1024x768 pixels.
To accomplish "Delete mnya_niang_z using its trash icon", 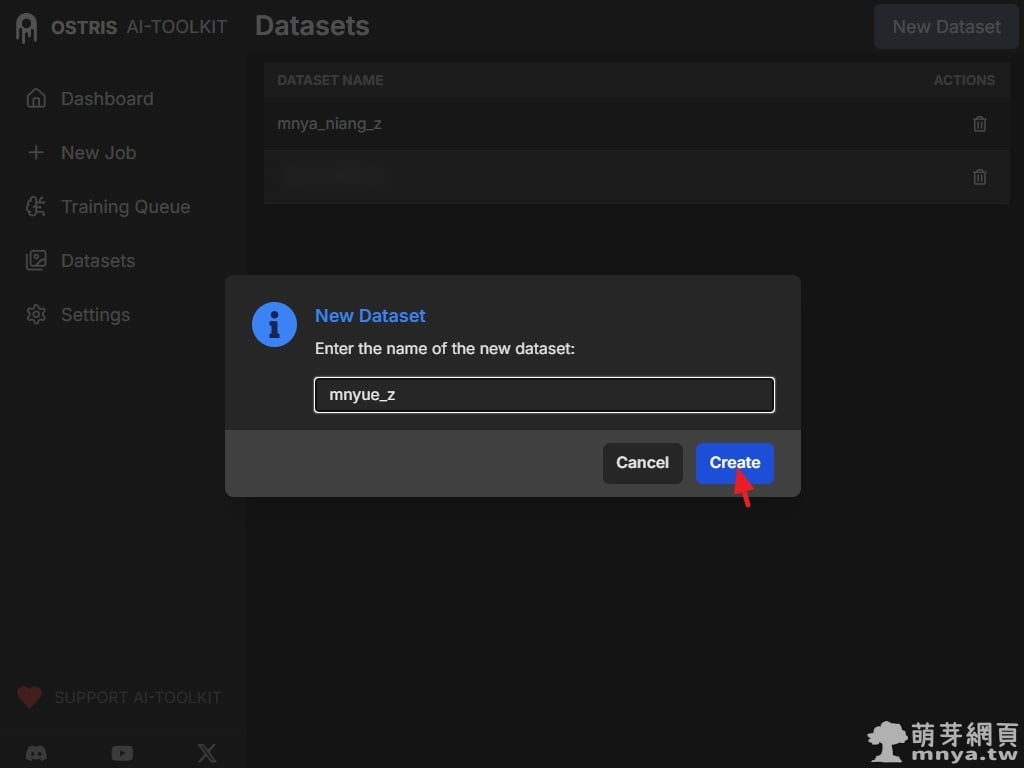I will coord(979,124).
